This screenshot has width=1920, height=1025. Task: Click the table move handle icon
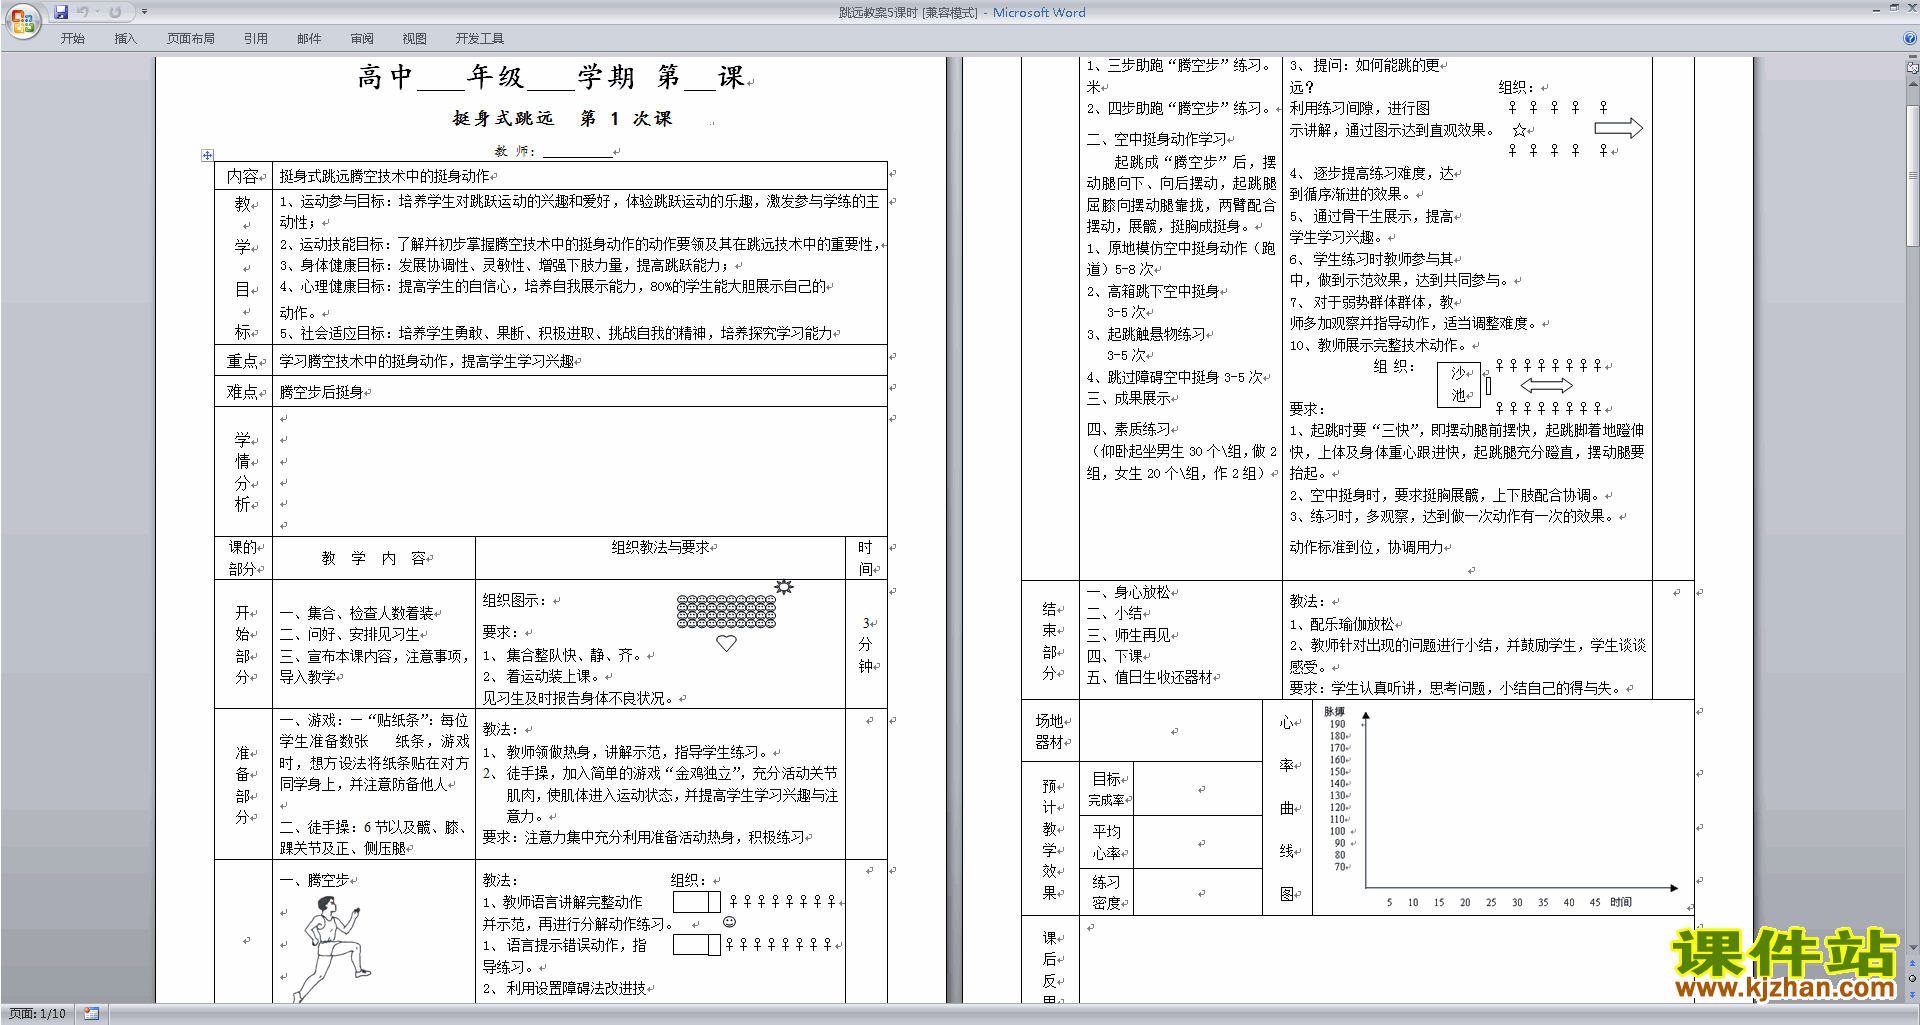(207, 155)
